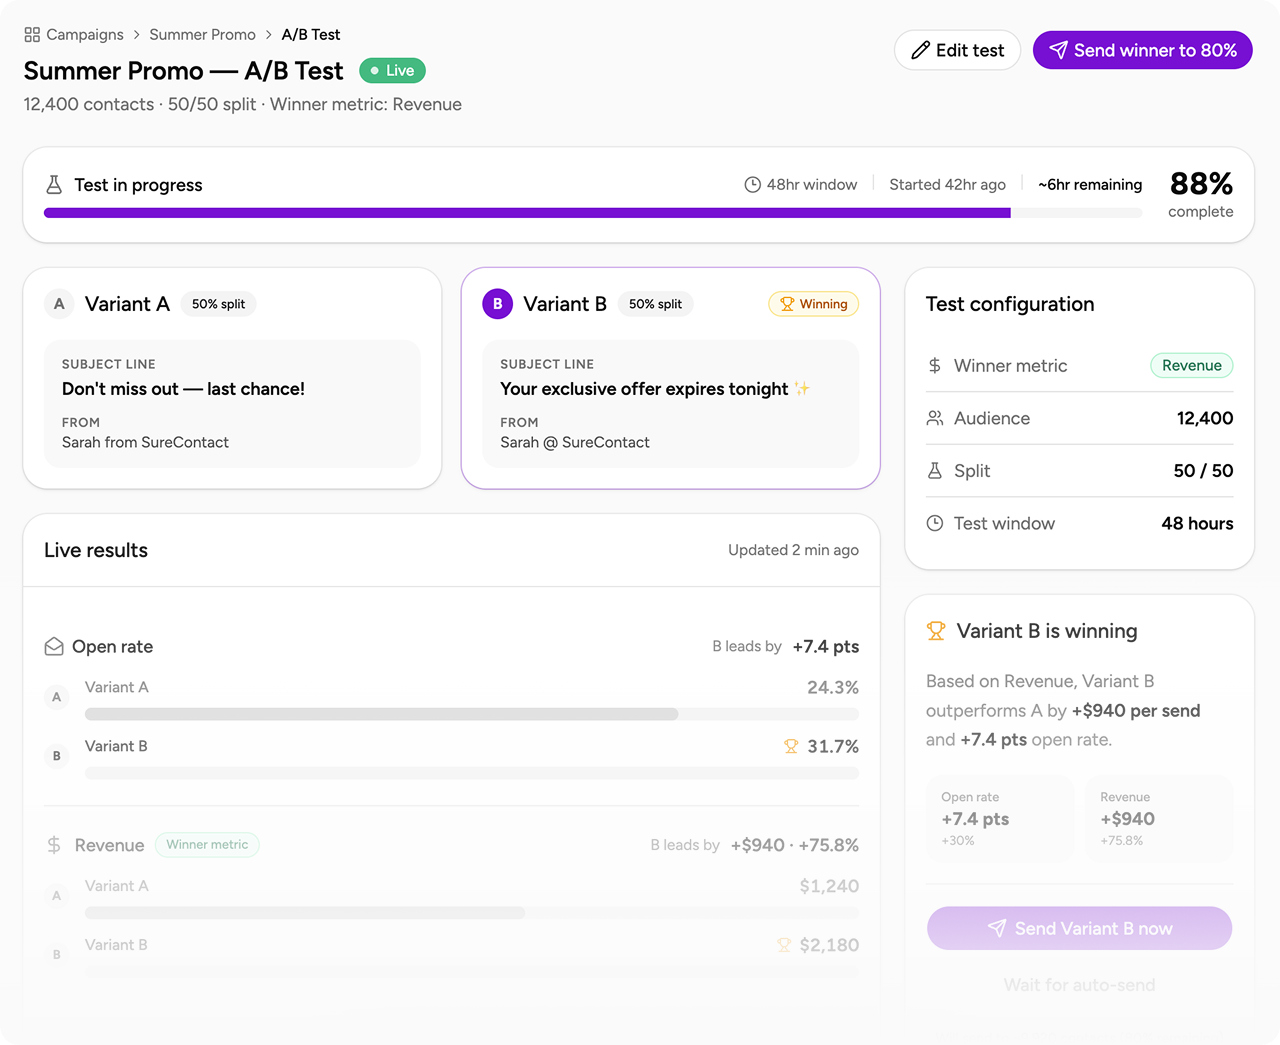
Task: Open the Campaigns breadcrumb link
Action: point(85,35)
